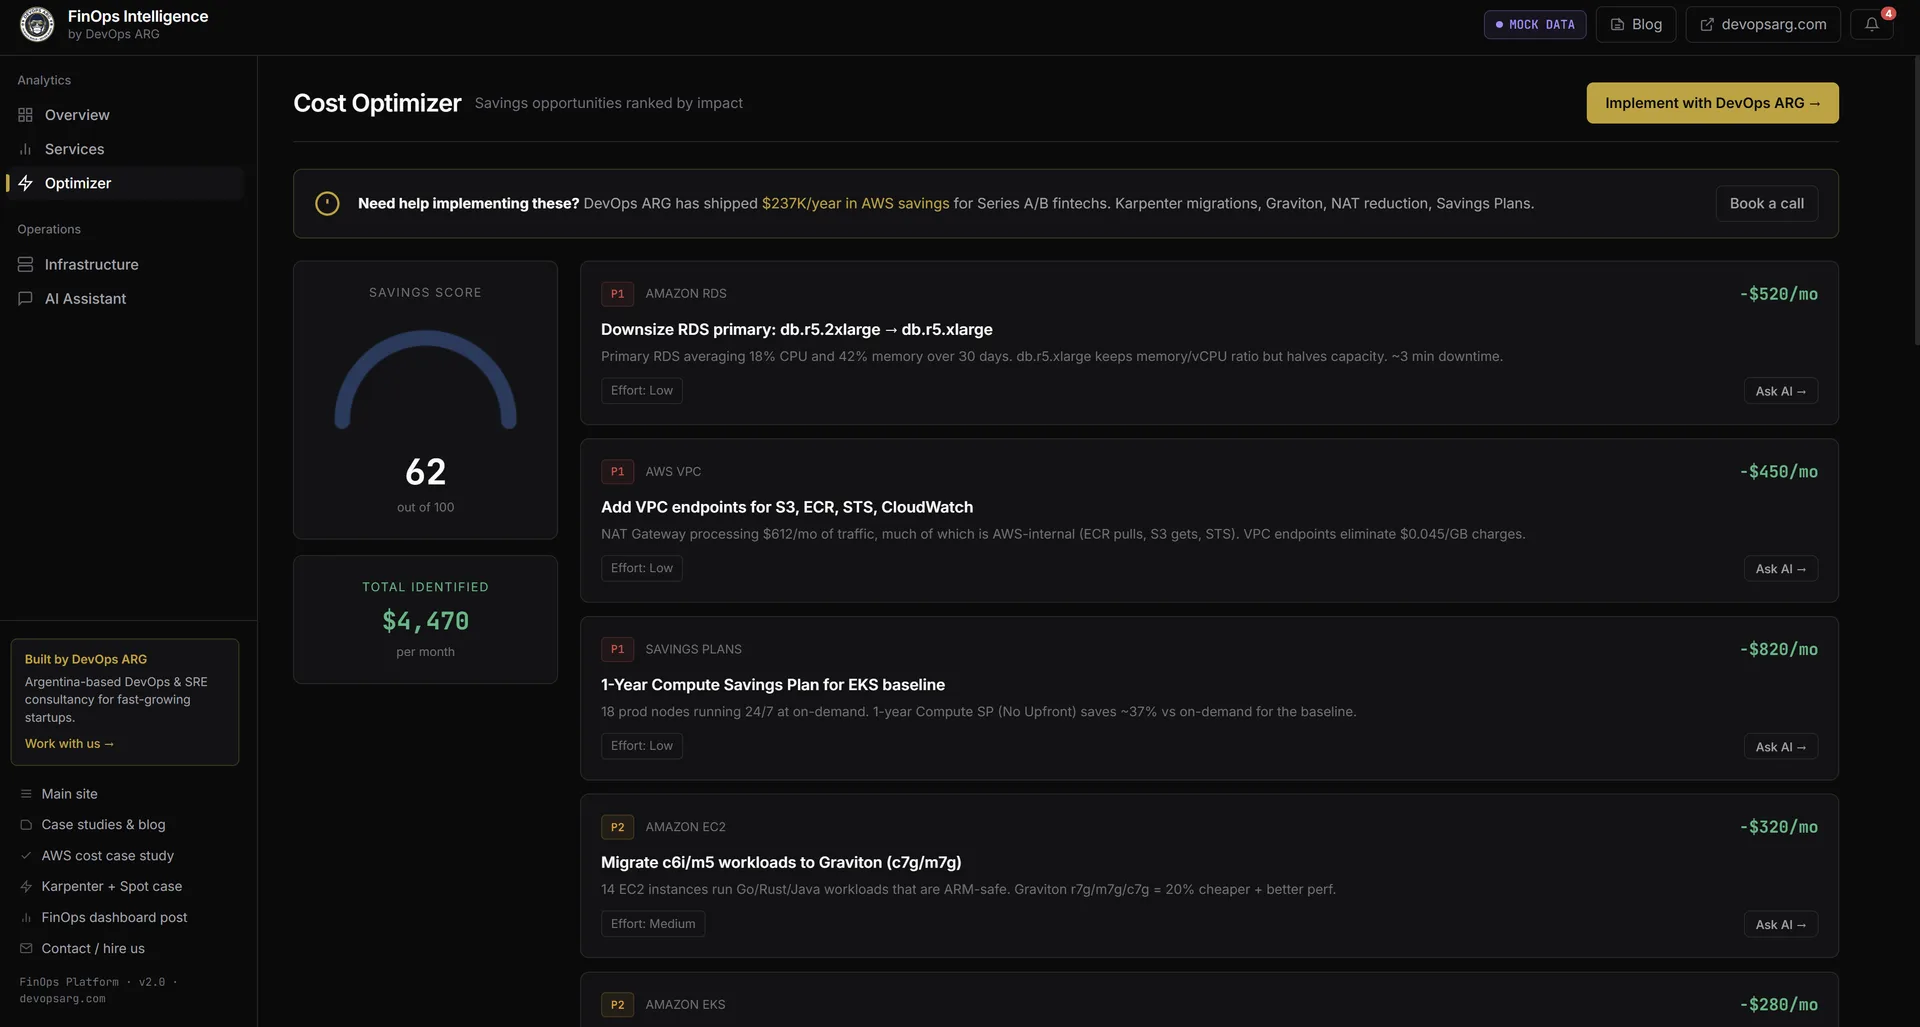
Task: Click the P1 badge on Savings Plans card
Action: click(617, 650)
